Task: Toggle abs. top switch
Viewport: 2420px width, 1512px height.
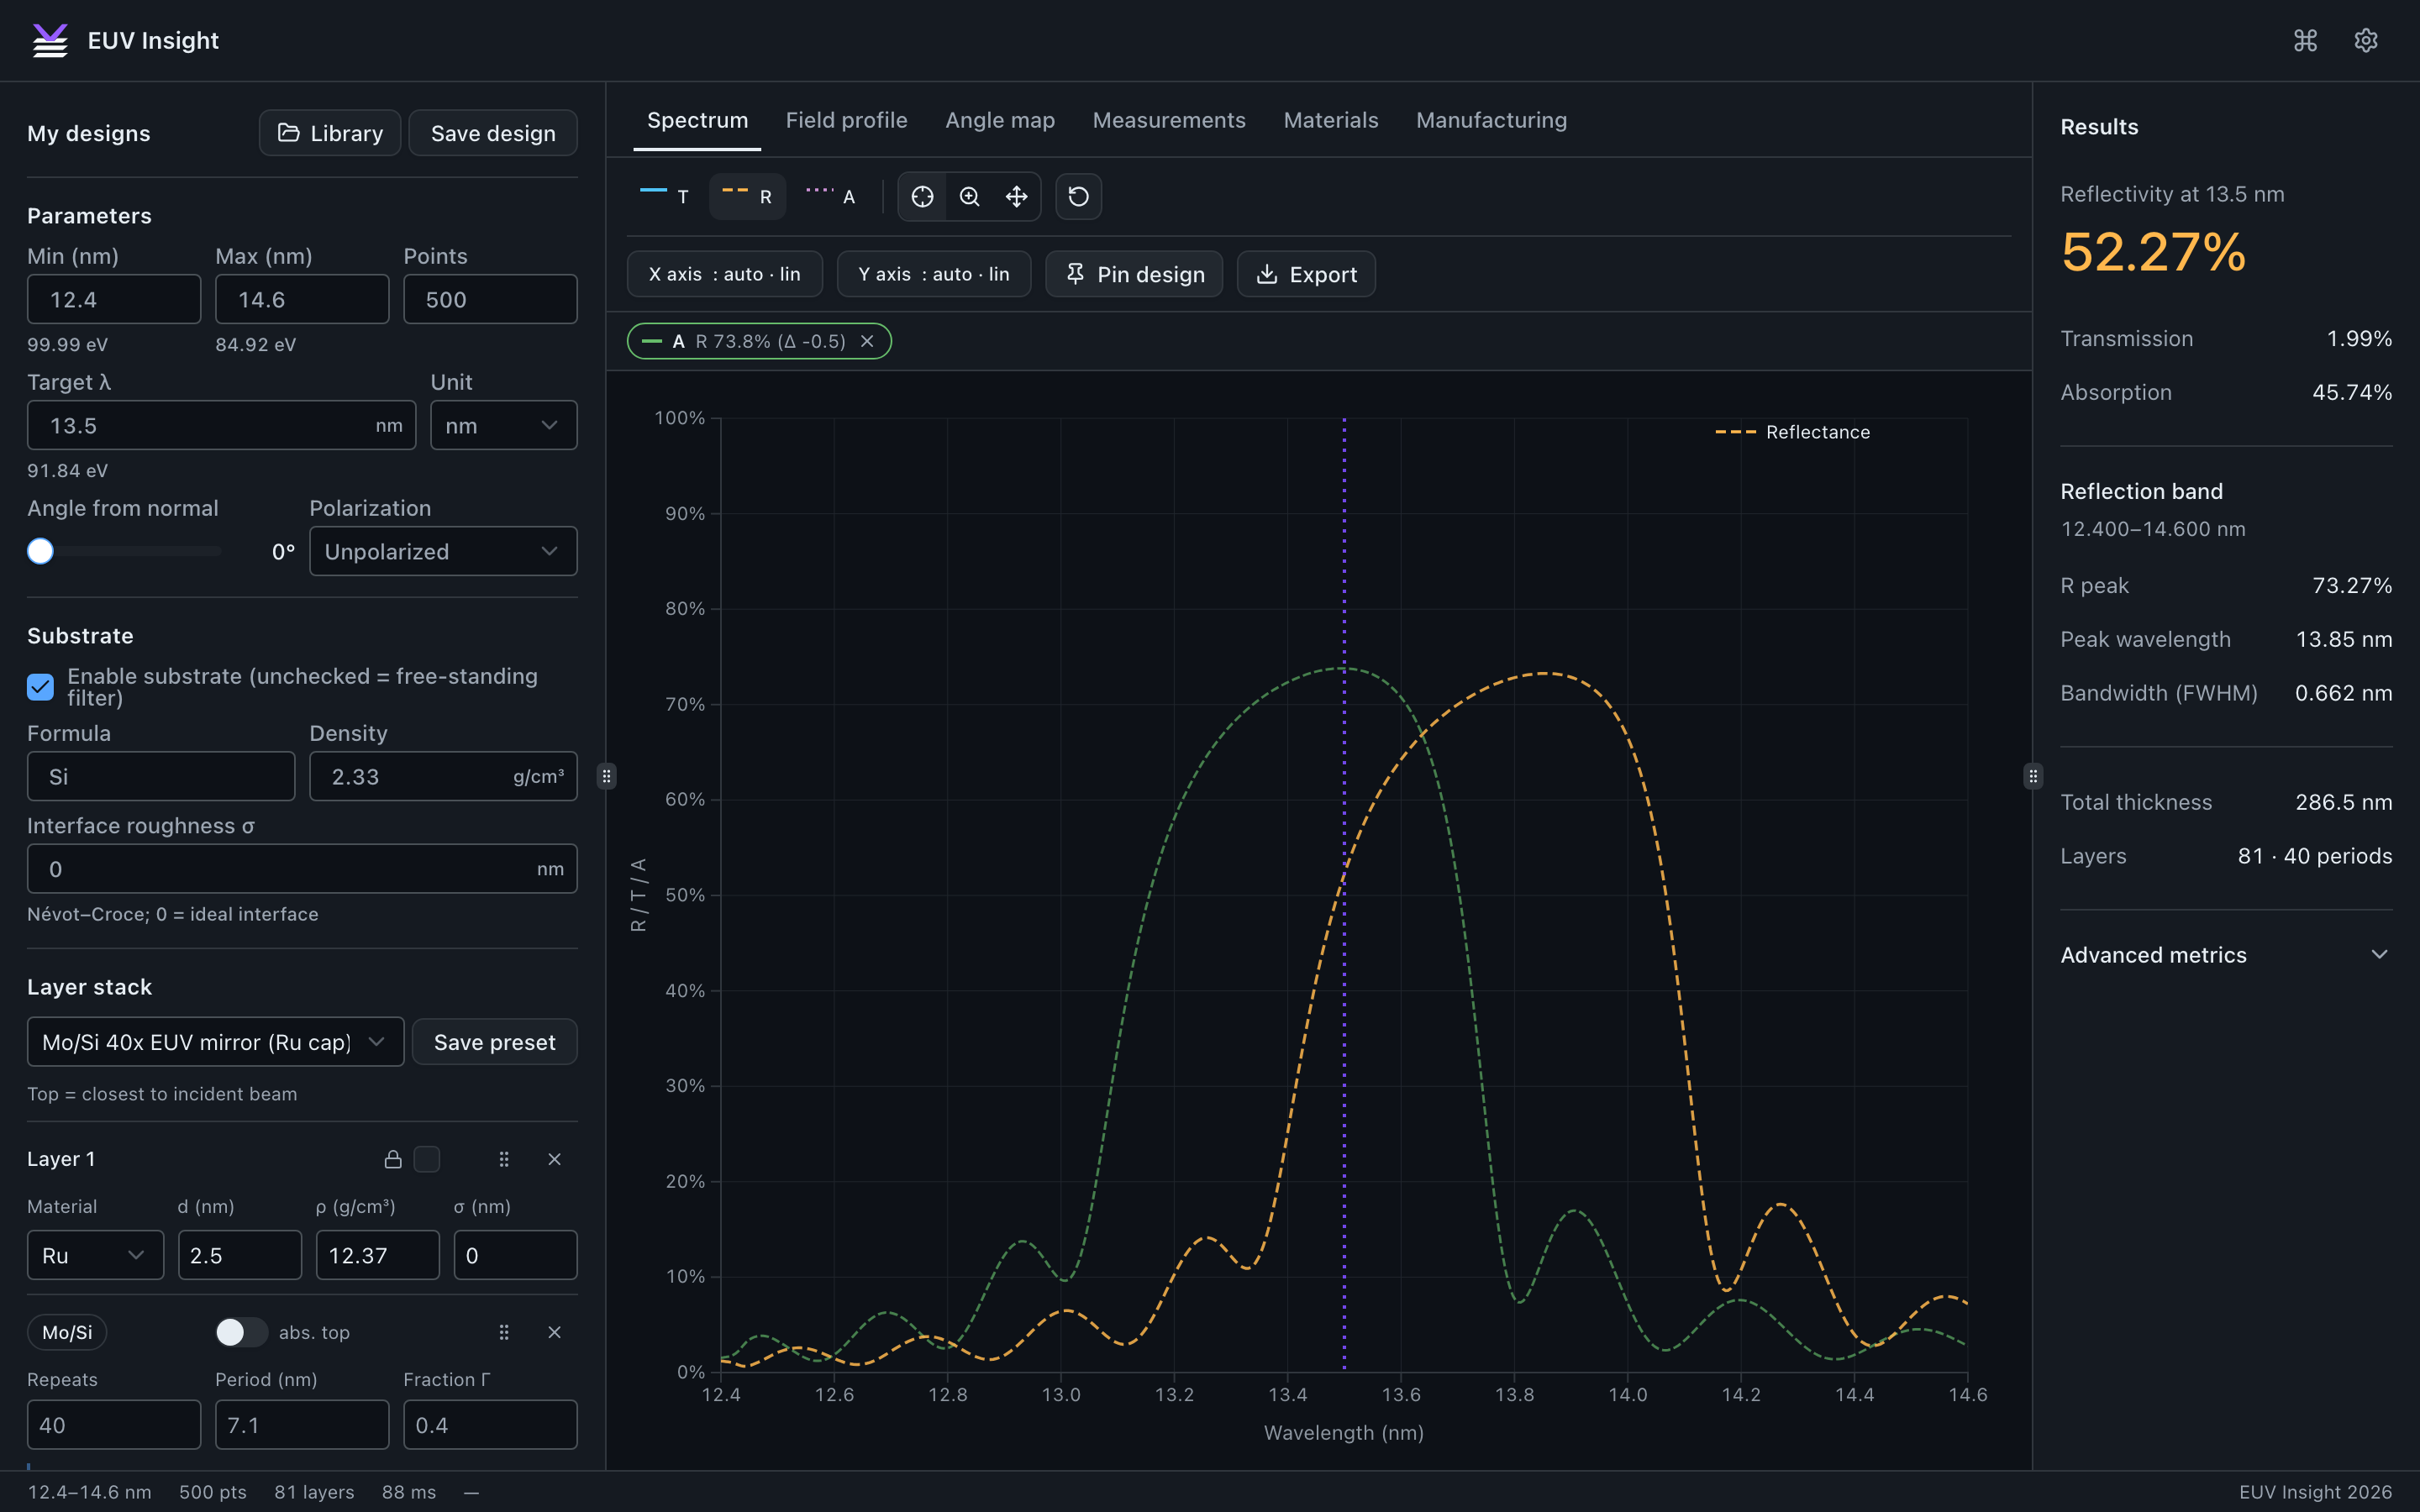Action: click(x=241, y=1332)
